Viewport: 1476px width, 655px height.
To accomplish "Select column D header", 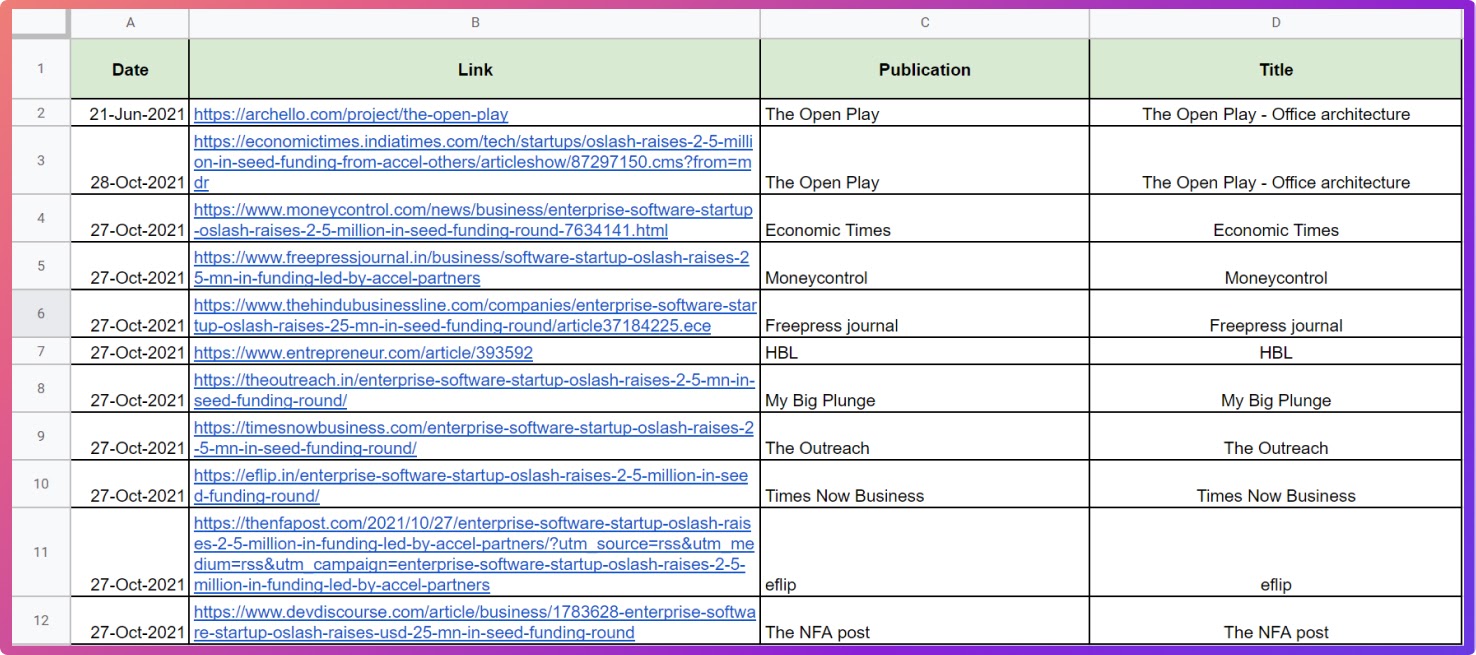I will click(x=1276, y=22).
